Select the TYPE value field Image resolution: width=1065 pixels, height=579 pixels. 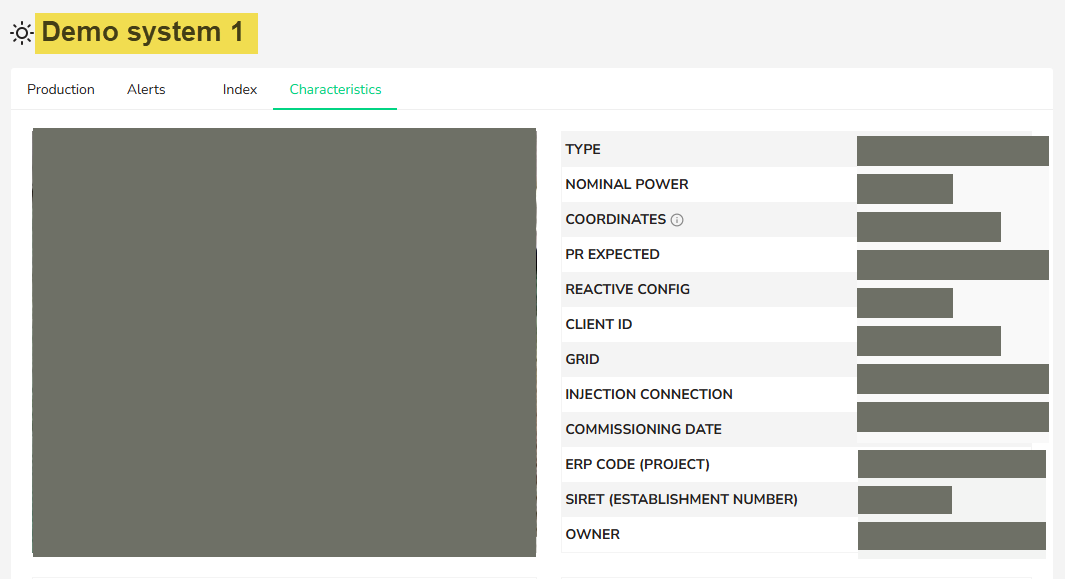coord(951,150)
